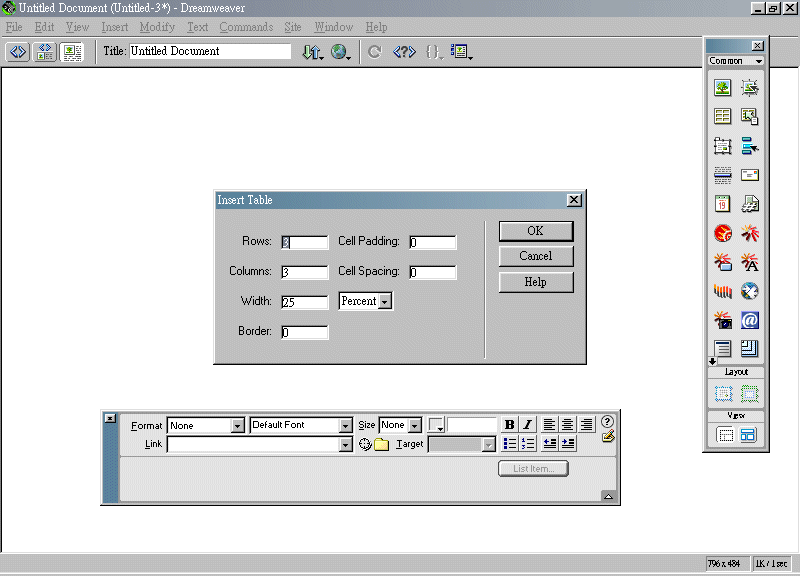
Task: Toggle Bold in Property inspector
Action: pos(509,424)
